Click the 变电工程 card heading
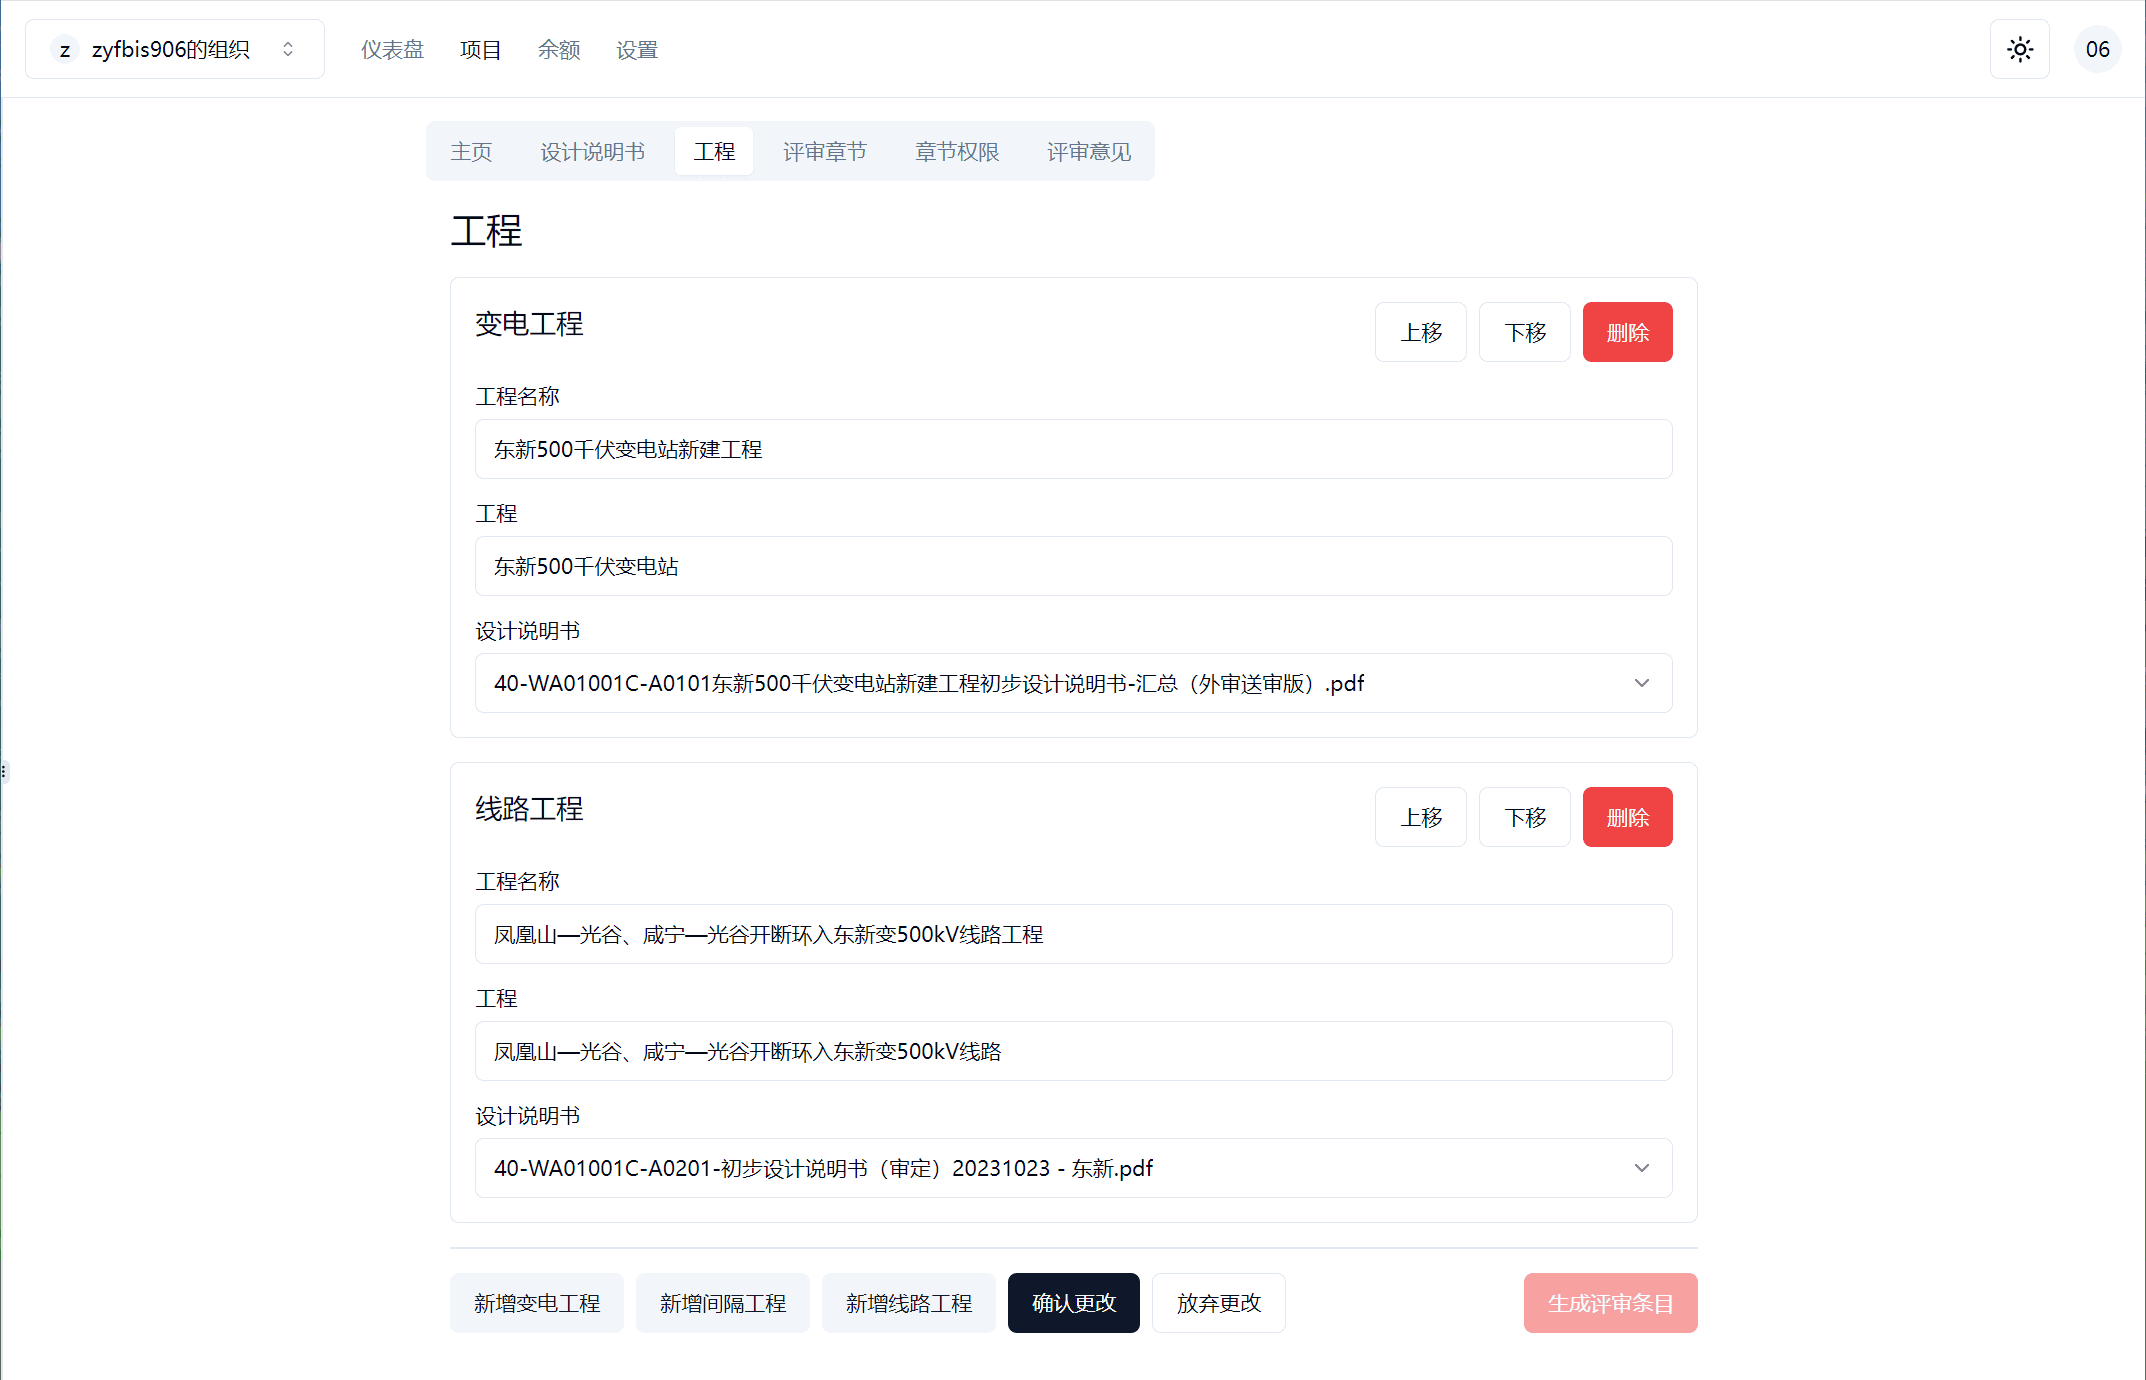 tap(529, 324)
